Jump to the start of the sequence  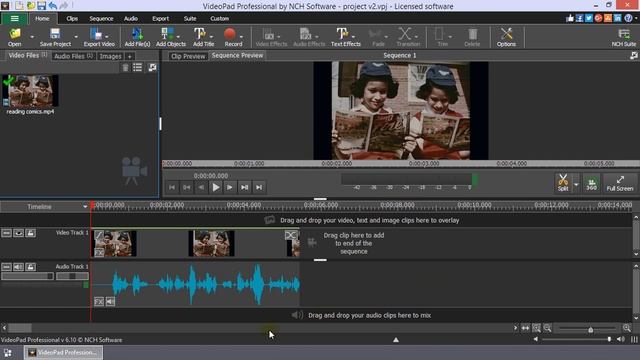172,187
